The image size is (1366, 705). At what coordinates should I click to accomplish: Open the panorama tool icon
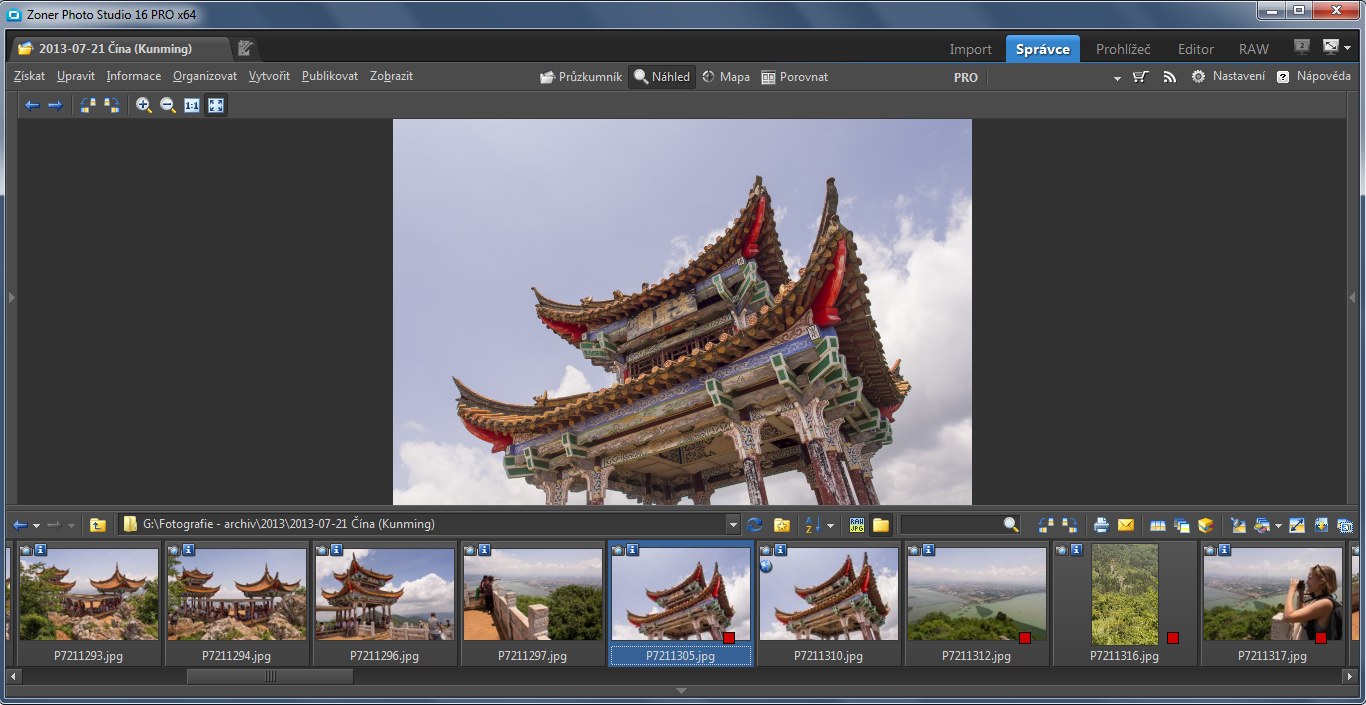click(1158, 525)
